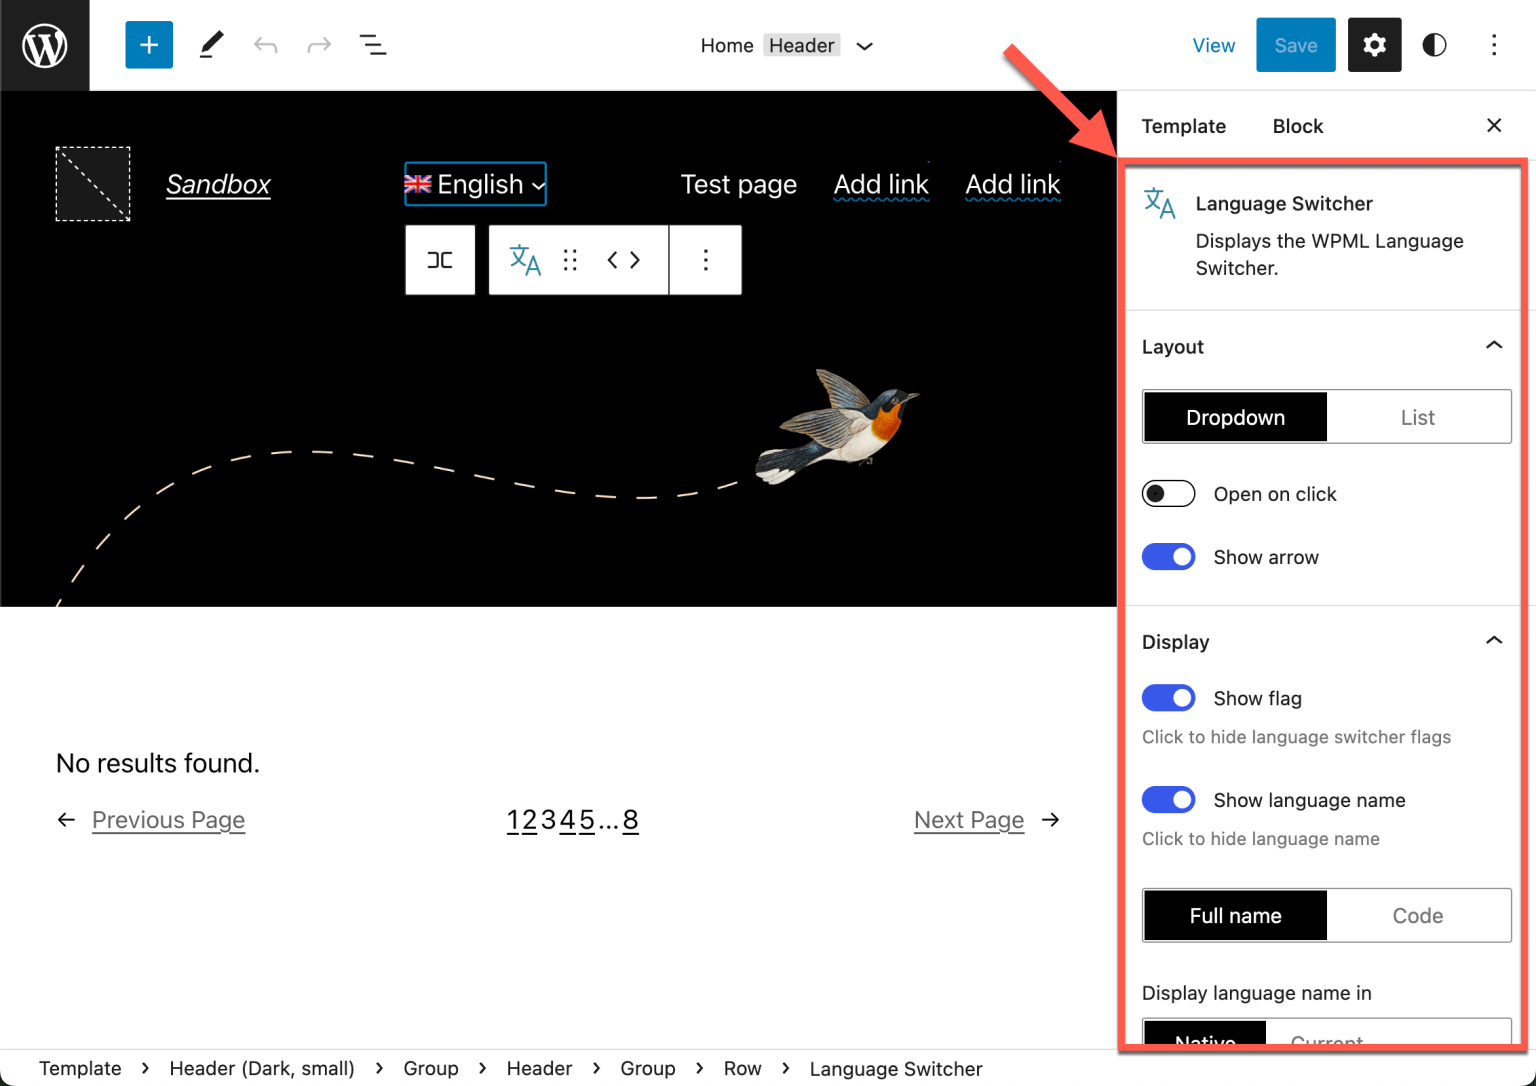Switch to the Block tab
Screen dimensions: 1536x1086
1297,126
